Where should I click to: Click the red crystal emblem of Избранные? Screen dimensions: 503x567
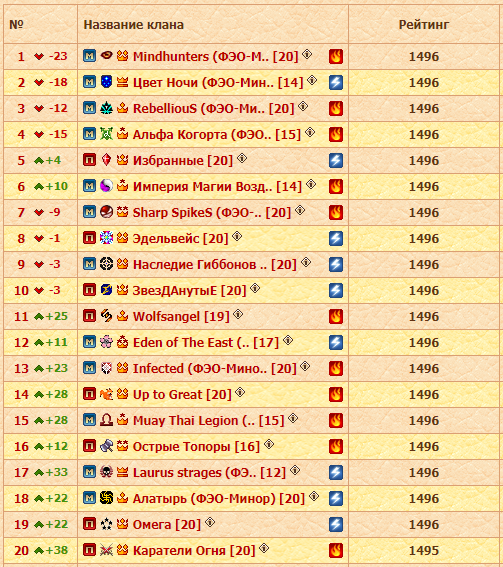(106, 160)
